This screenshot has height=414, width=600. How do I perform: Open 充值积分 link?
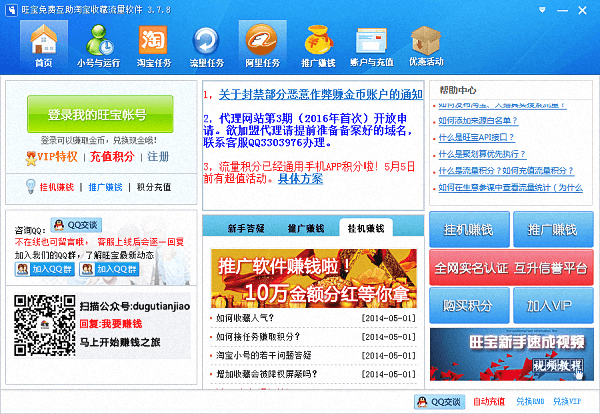point(112,156)
